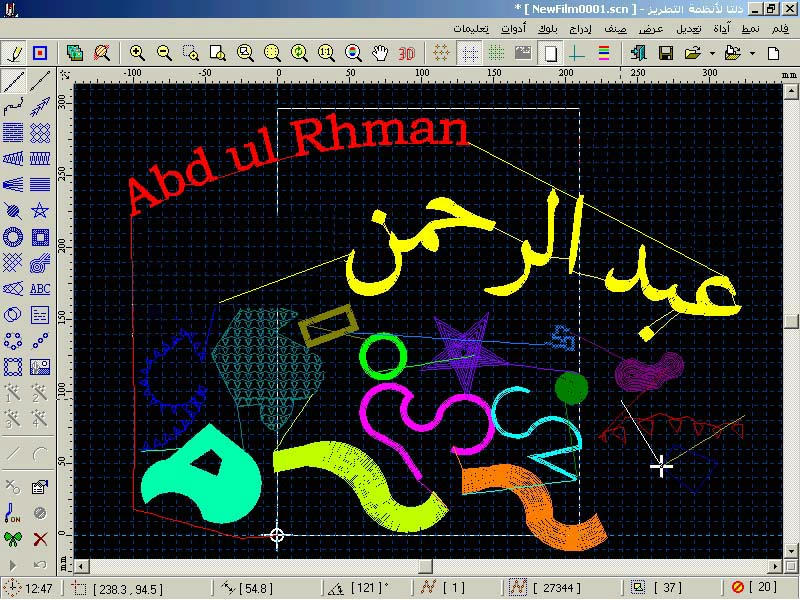Expand the open folder dropdown arrow
Viewport: 800px width, 600px height.
tap(711, 53)
